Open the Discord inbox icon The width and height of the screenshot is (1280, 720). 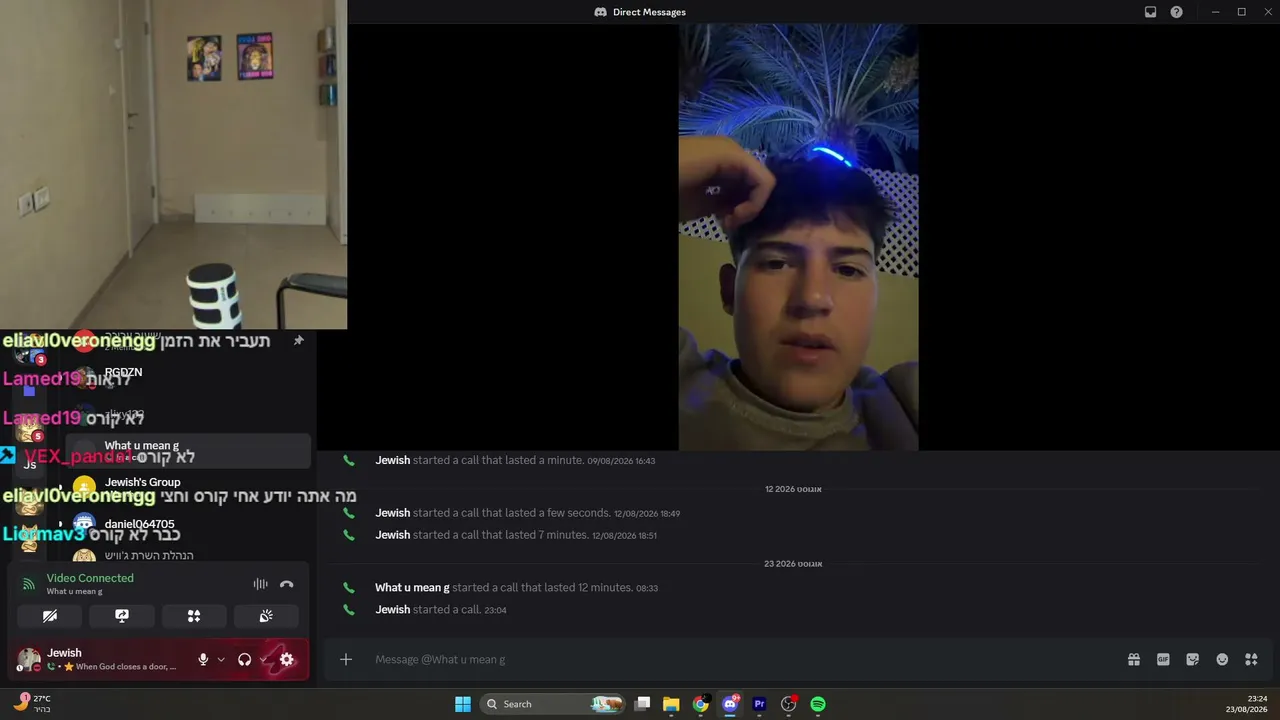click(x=1150, y=12)
